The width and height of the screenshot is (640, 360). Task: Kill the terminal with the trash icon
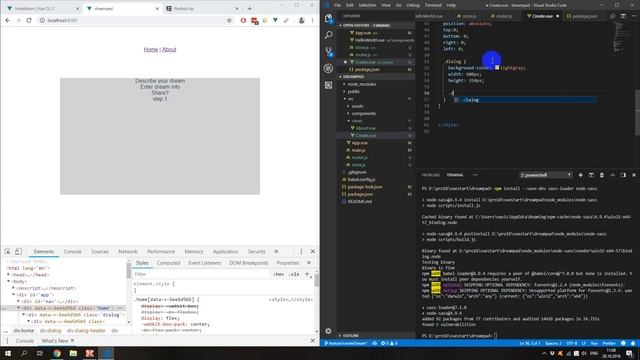click(602, 175)
